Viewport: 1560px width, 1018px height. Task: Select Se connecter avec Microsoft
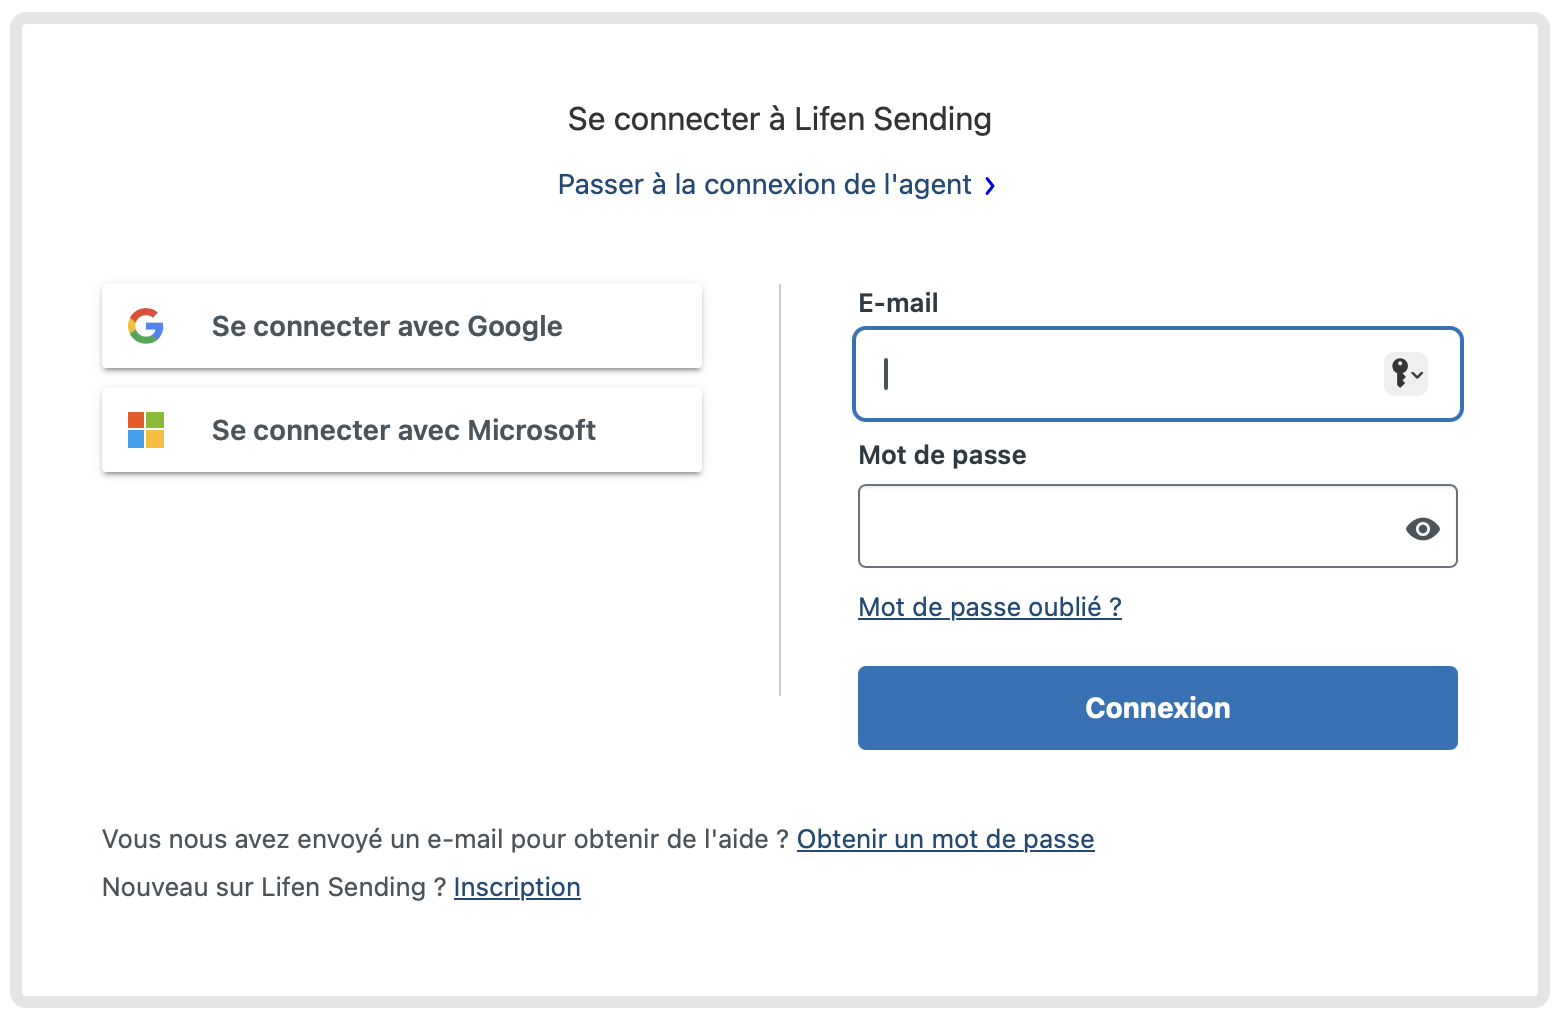point(402,430)
